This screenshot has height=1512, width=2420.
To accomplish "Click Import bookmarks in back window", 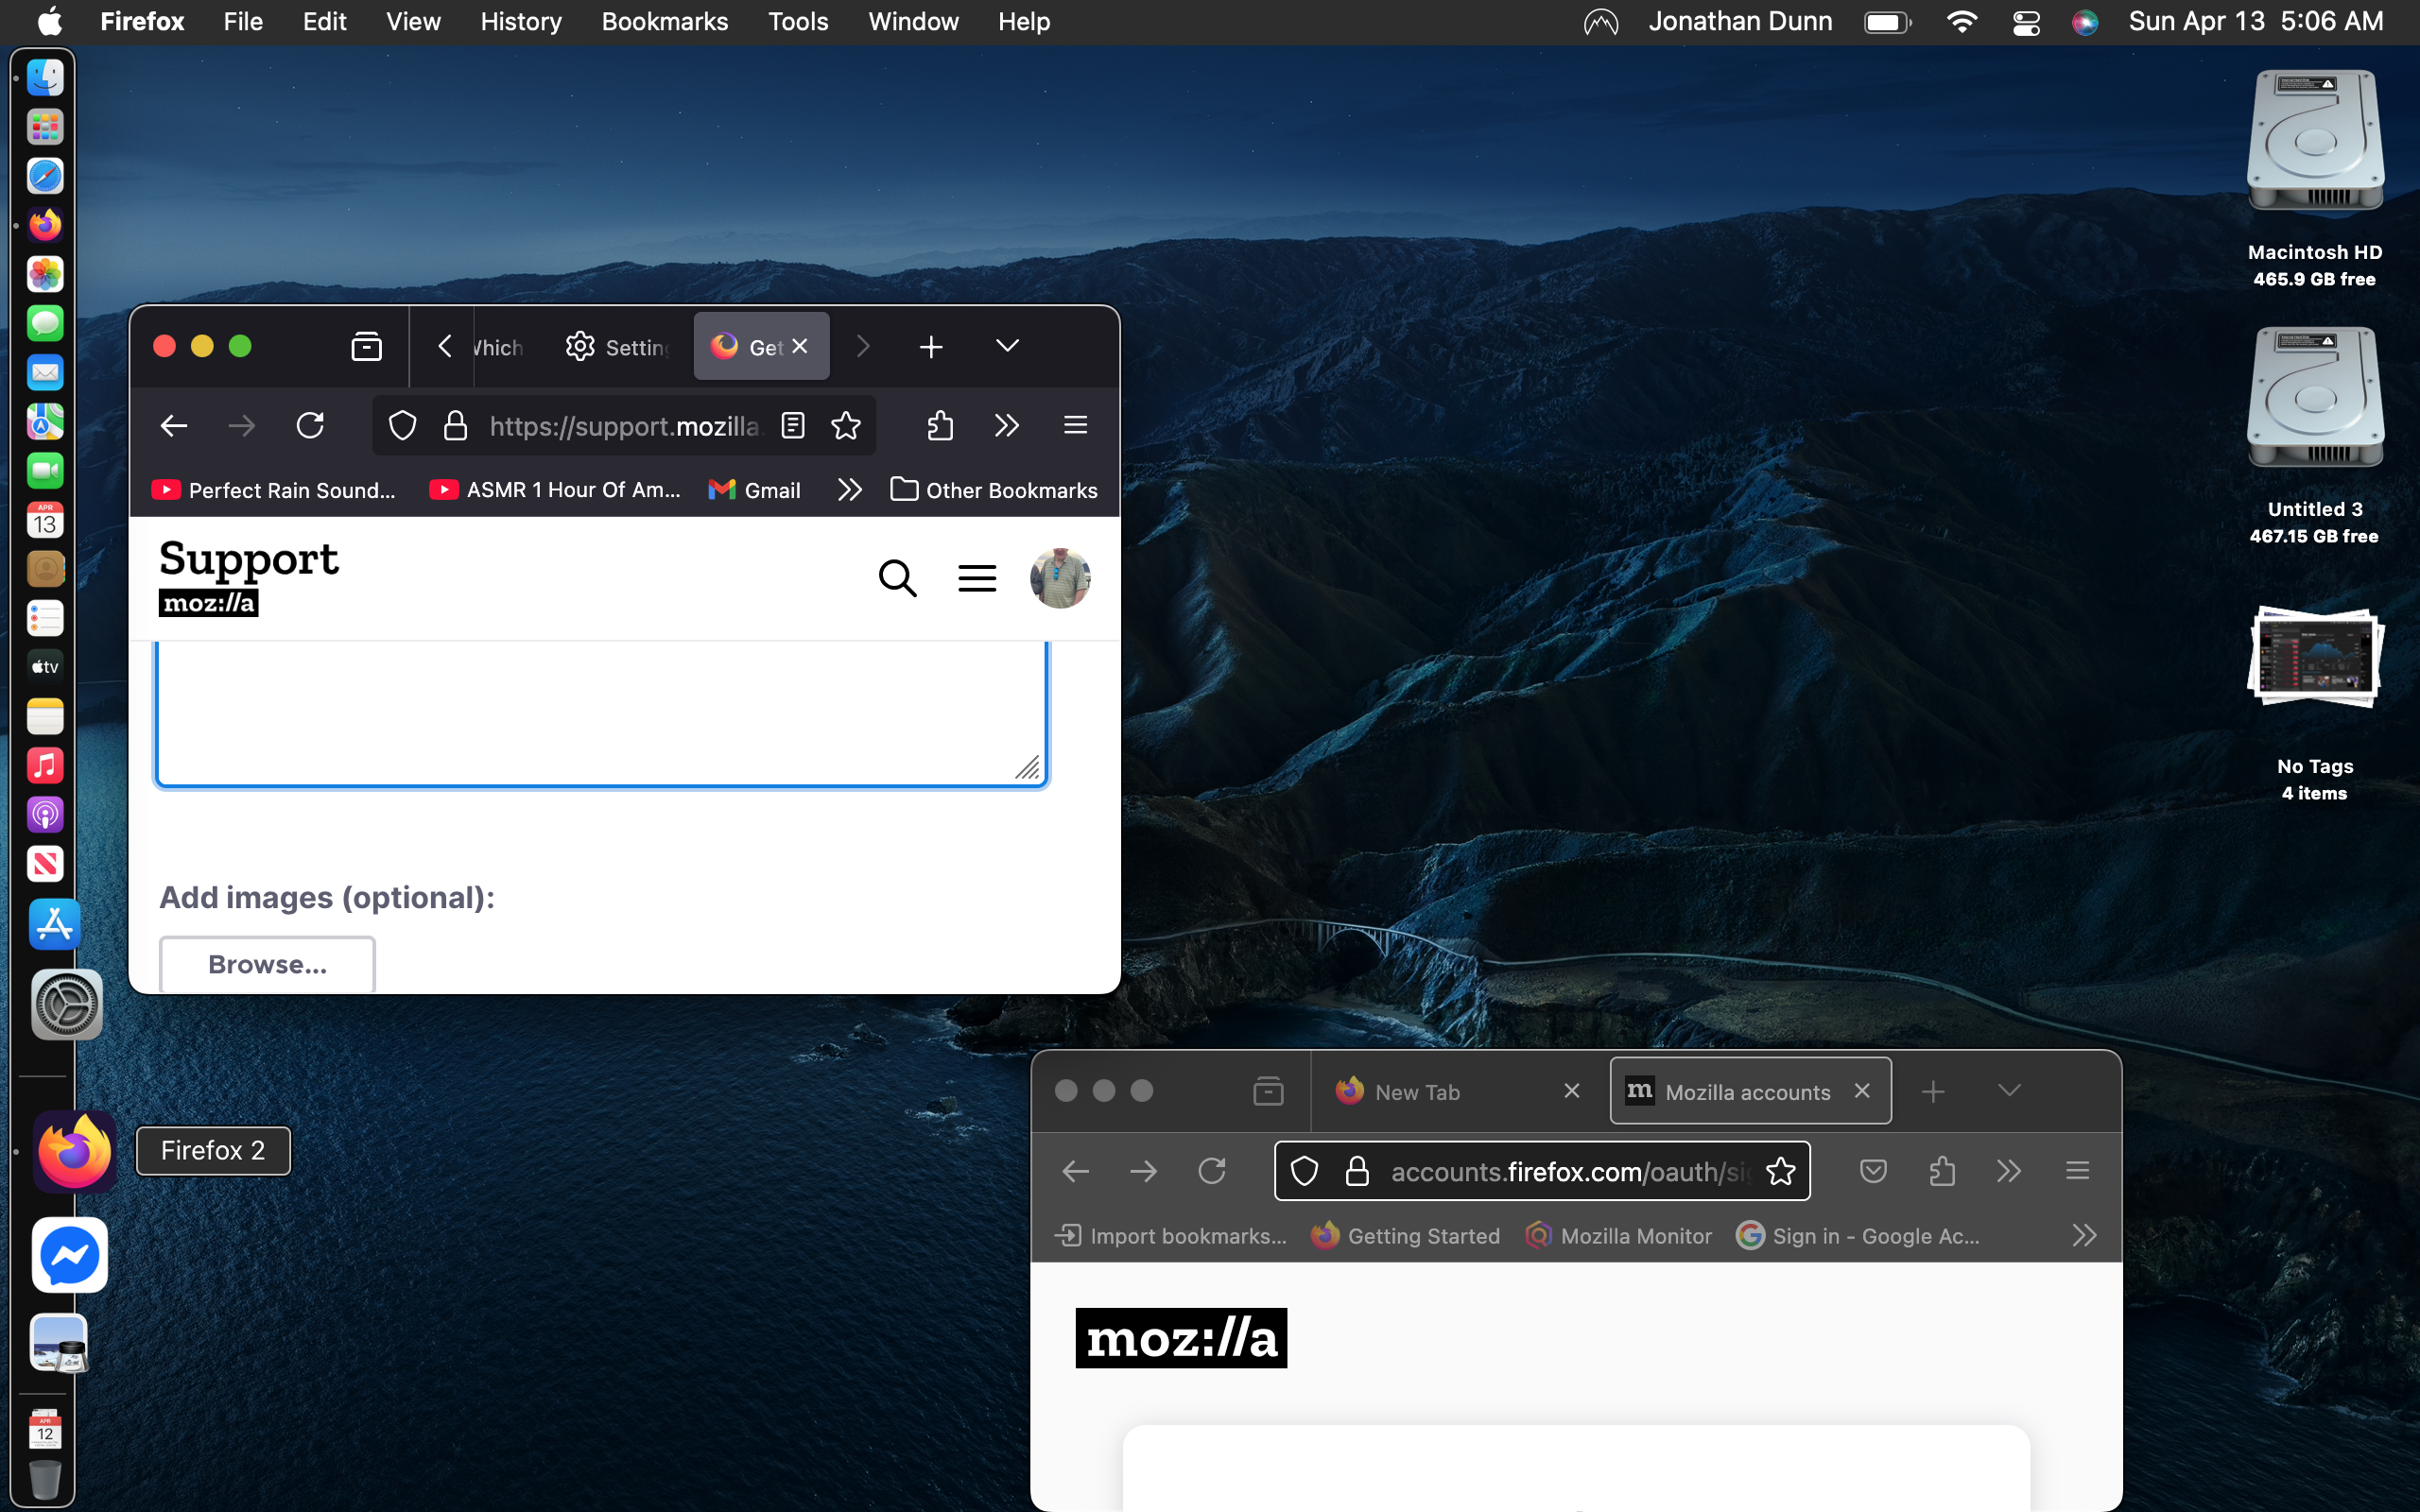I will tap(1170, 1236).
